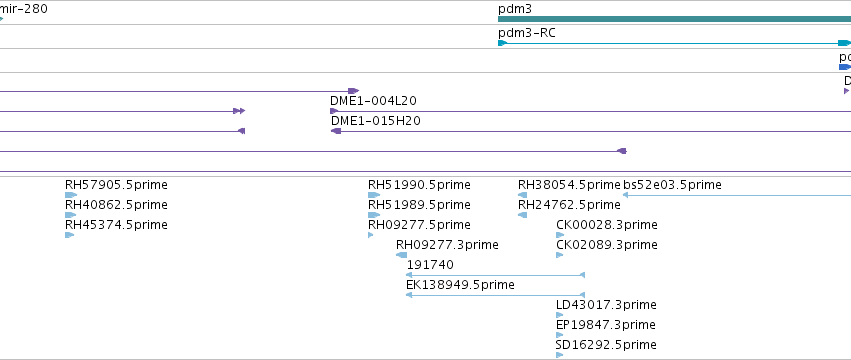Click the pdm3-RC transcript line
Image resolution: width=851 pixels, height=360 pixels.
673,43
